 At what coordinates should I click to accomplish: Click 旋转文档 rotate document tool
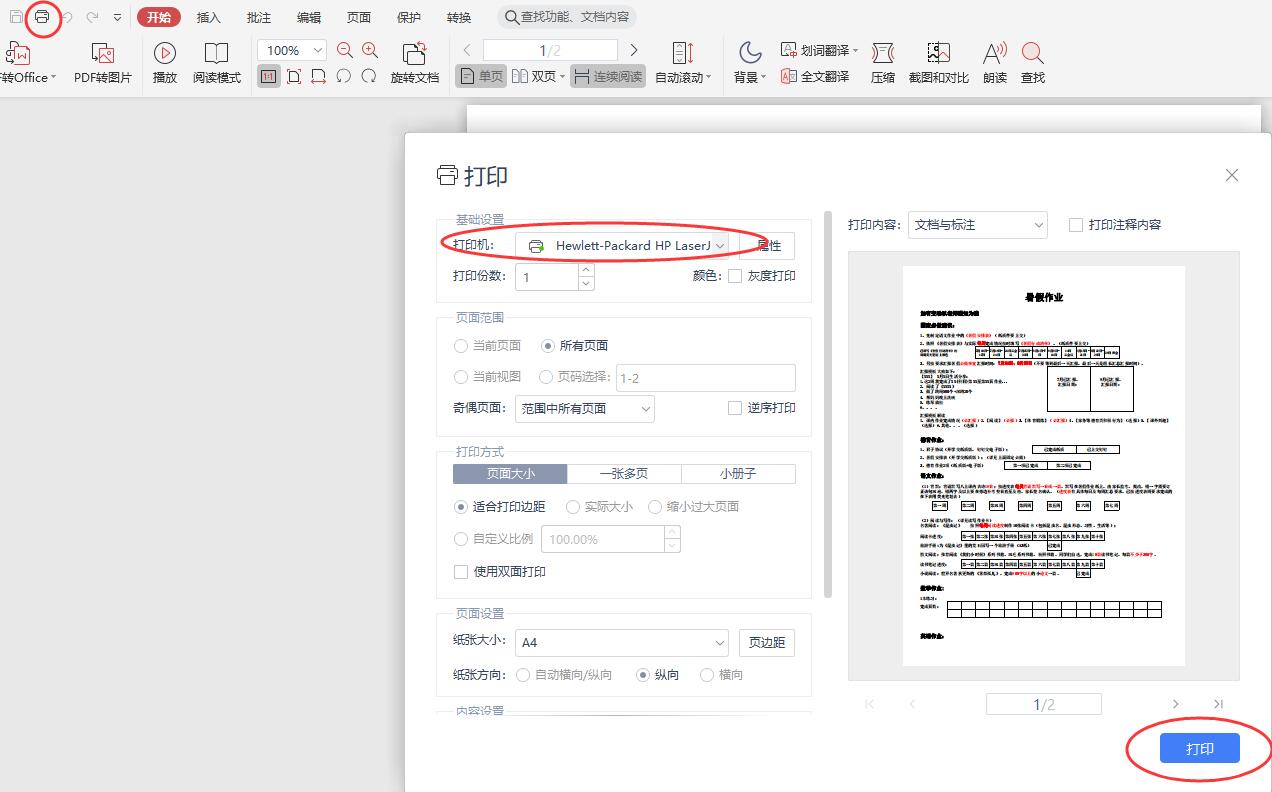pyautogui.click(x=415, y=63)
